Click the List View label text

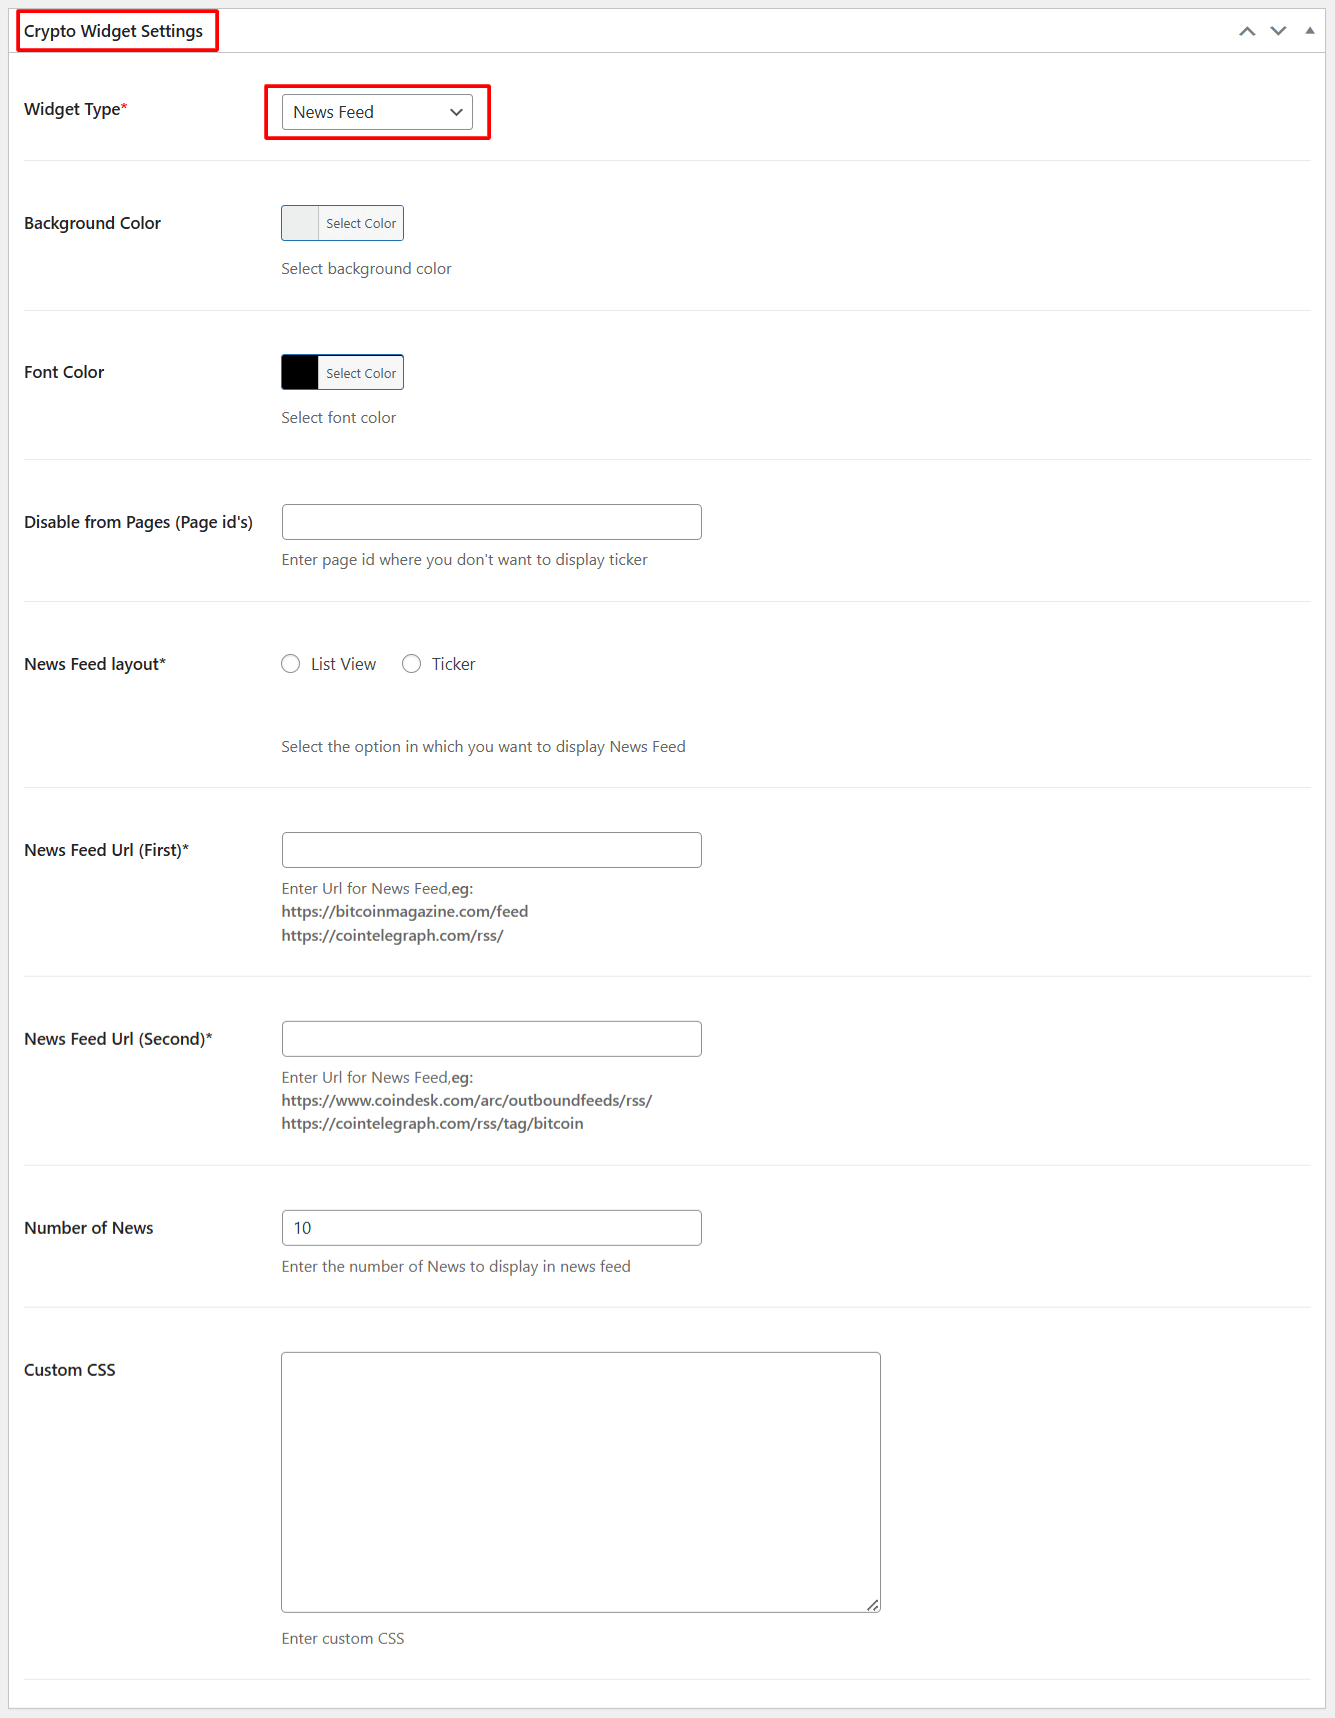(343, 664)
